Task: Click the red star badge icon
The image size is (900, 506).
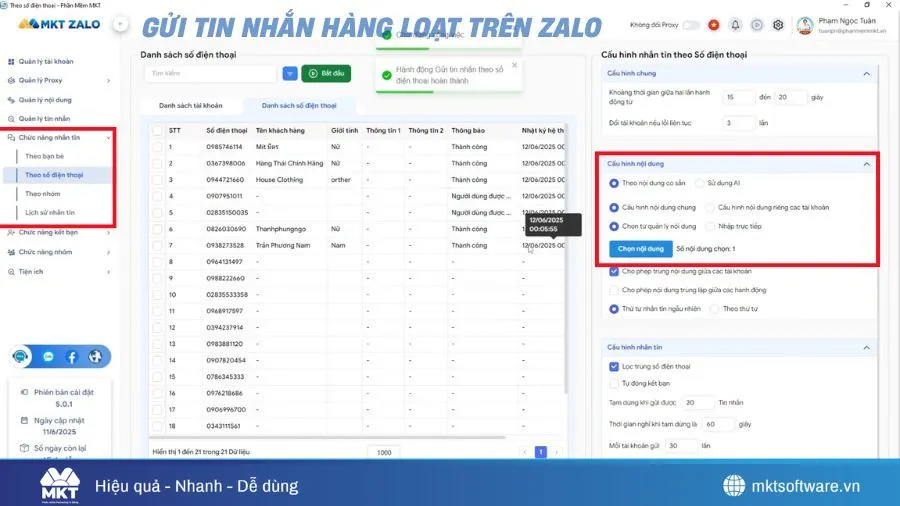Action: [x=713, y=25]
